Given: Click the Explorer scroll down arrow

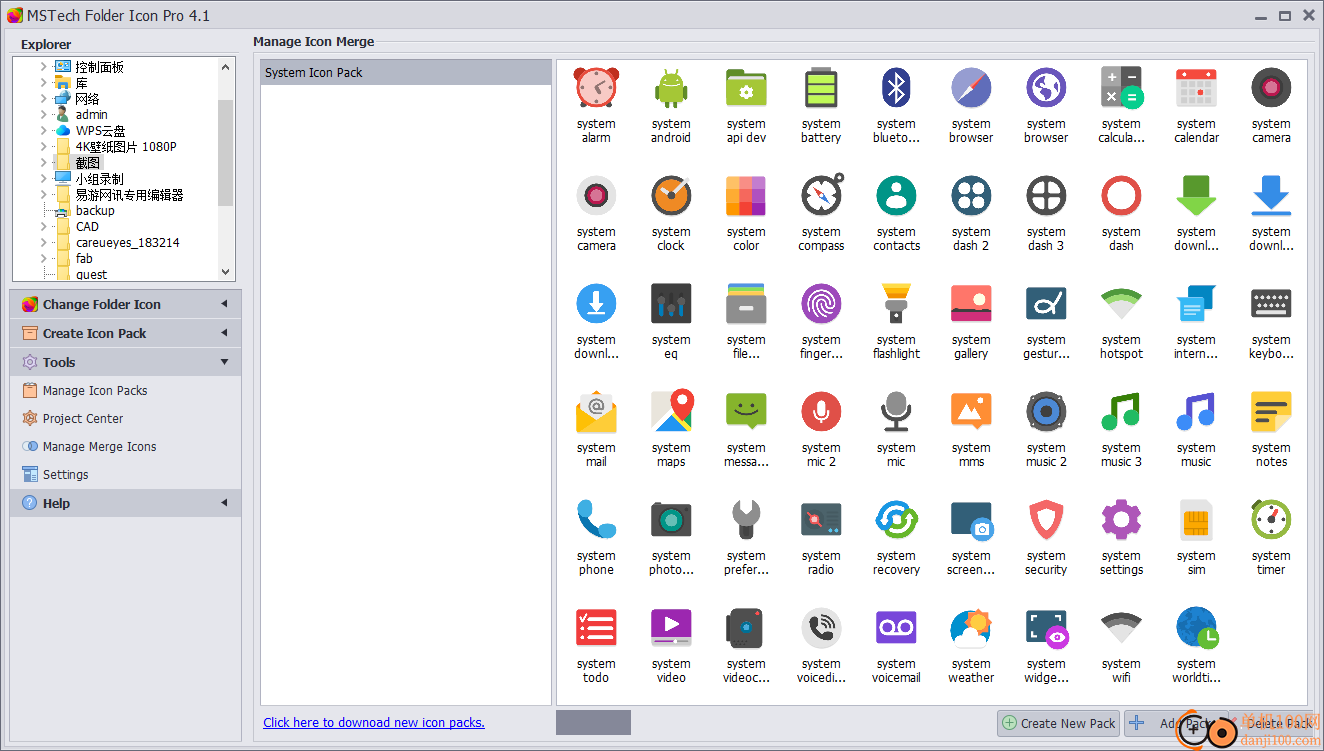Looking at the screenshot, I should point(226,272).
